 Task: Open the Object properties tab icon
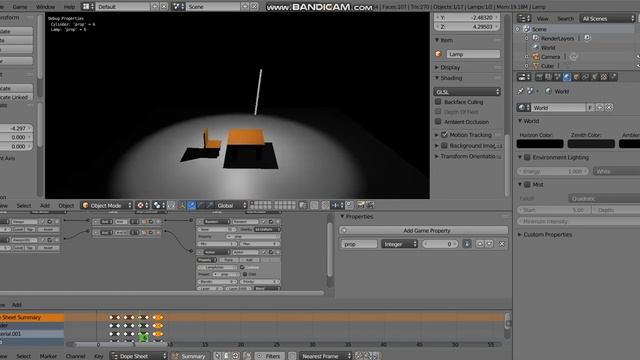point(576,77)
